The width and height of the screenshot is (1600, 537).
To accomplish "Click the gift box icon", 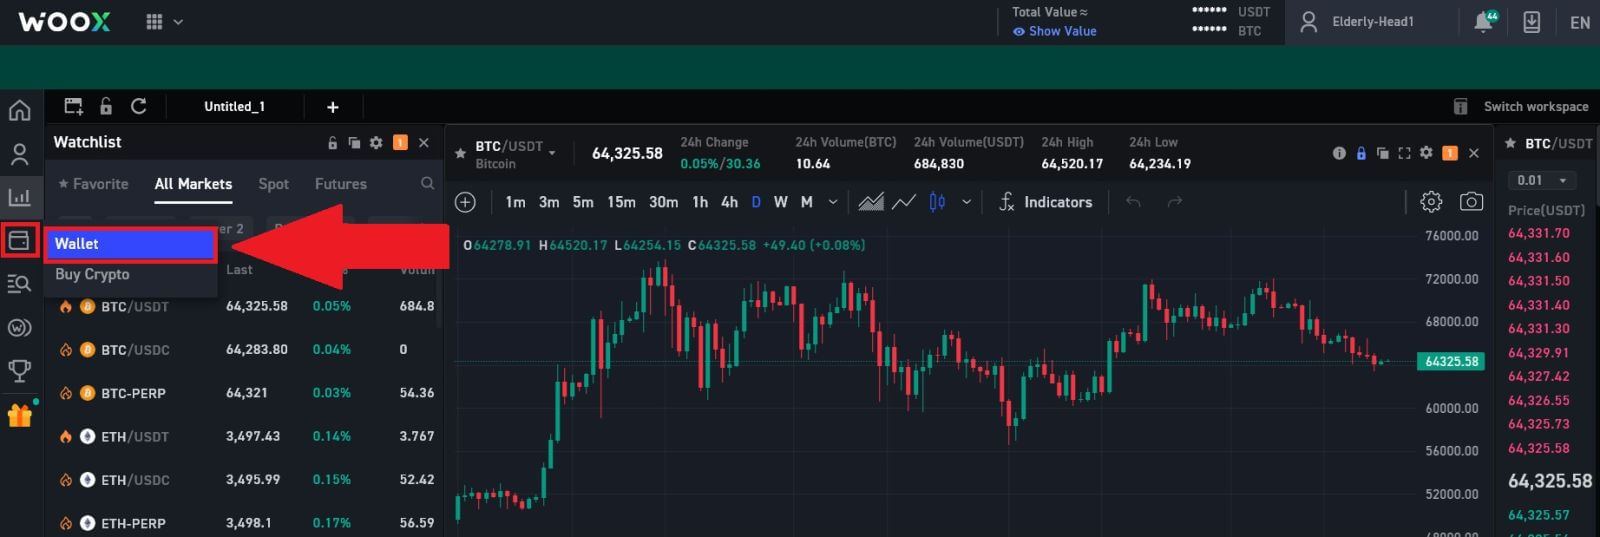I will pos(19,415).
